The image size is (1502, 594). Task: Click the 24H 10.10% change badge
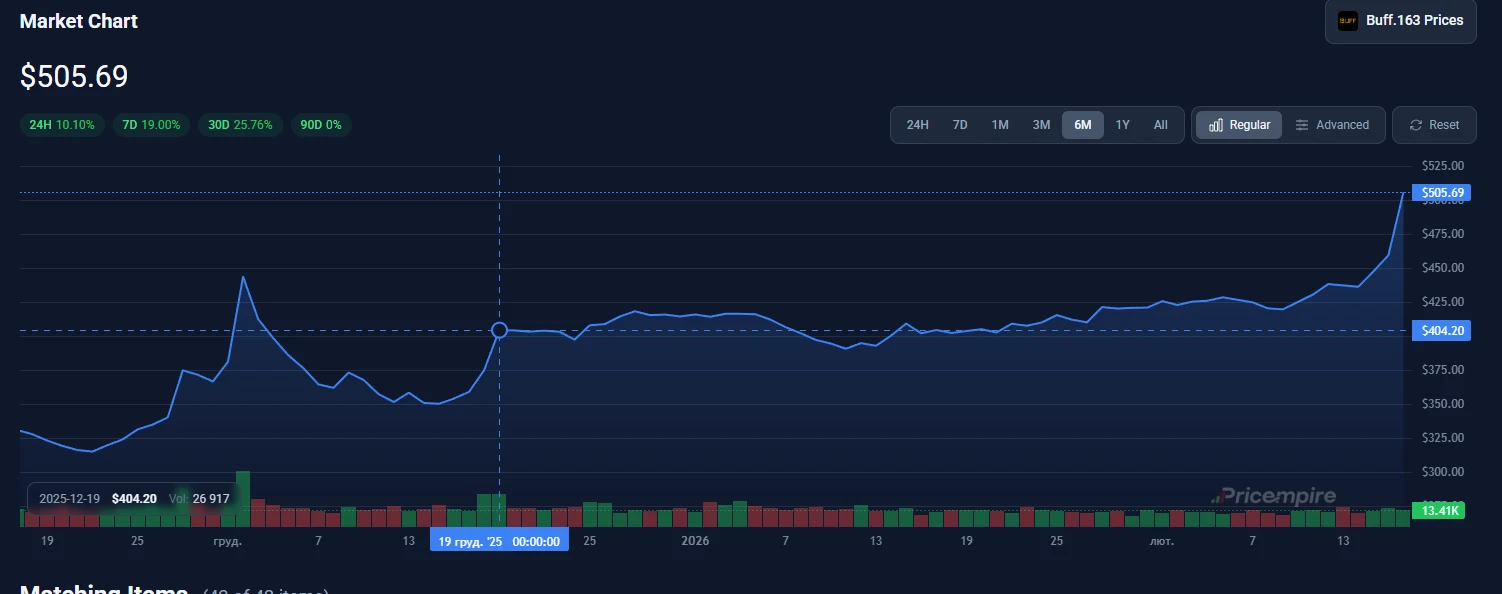pos(62,125)
